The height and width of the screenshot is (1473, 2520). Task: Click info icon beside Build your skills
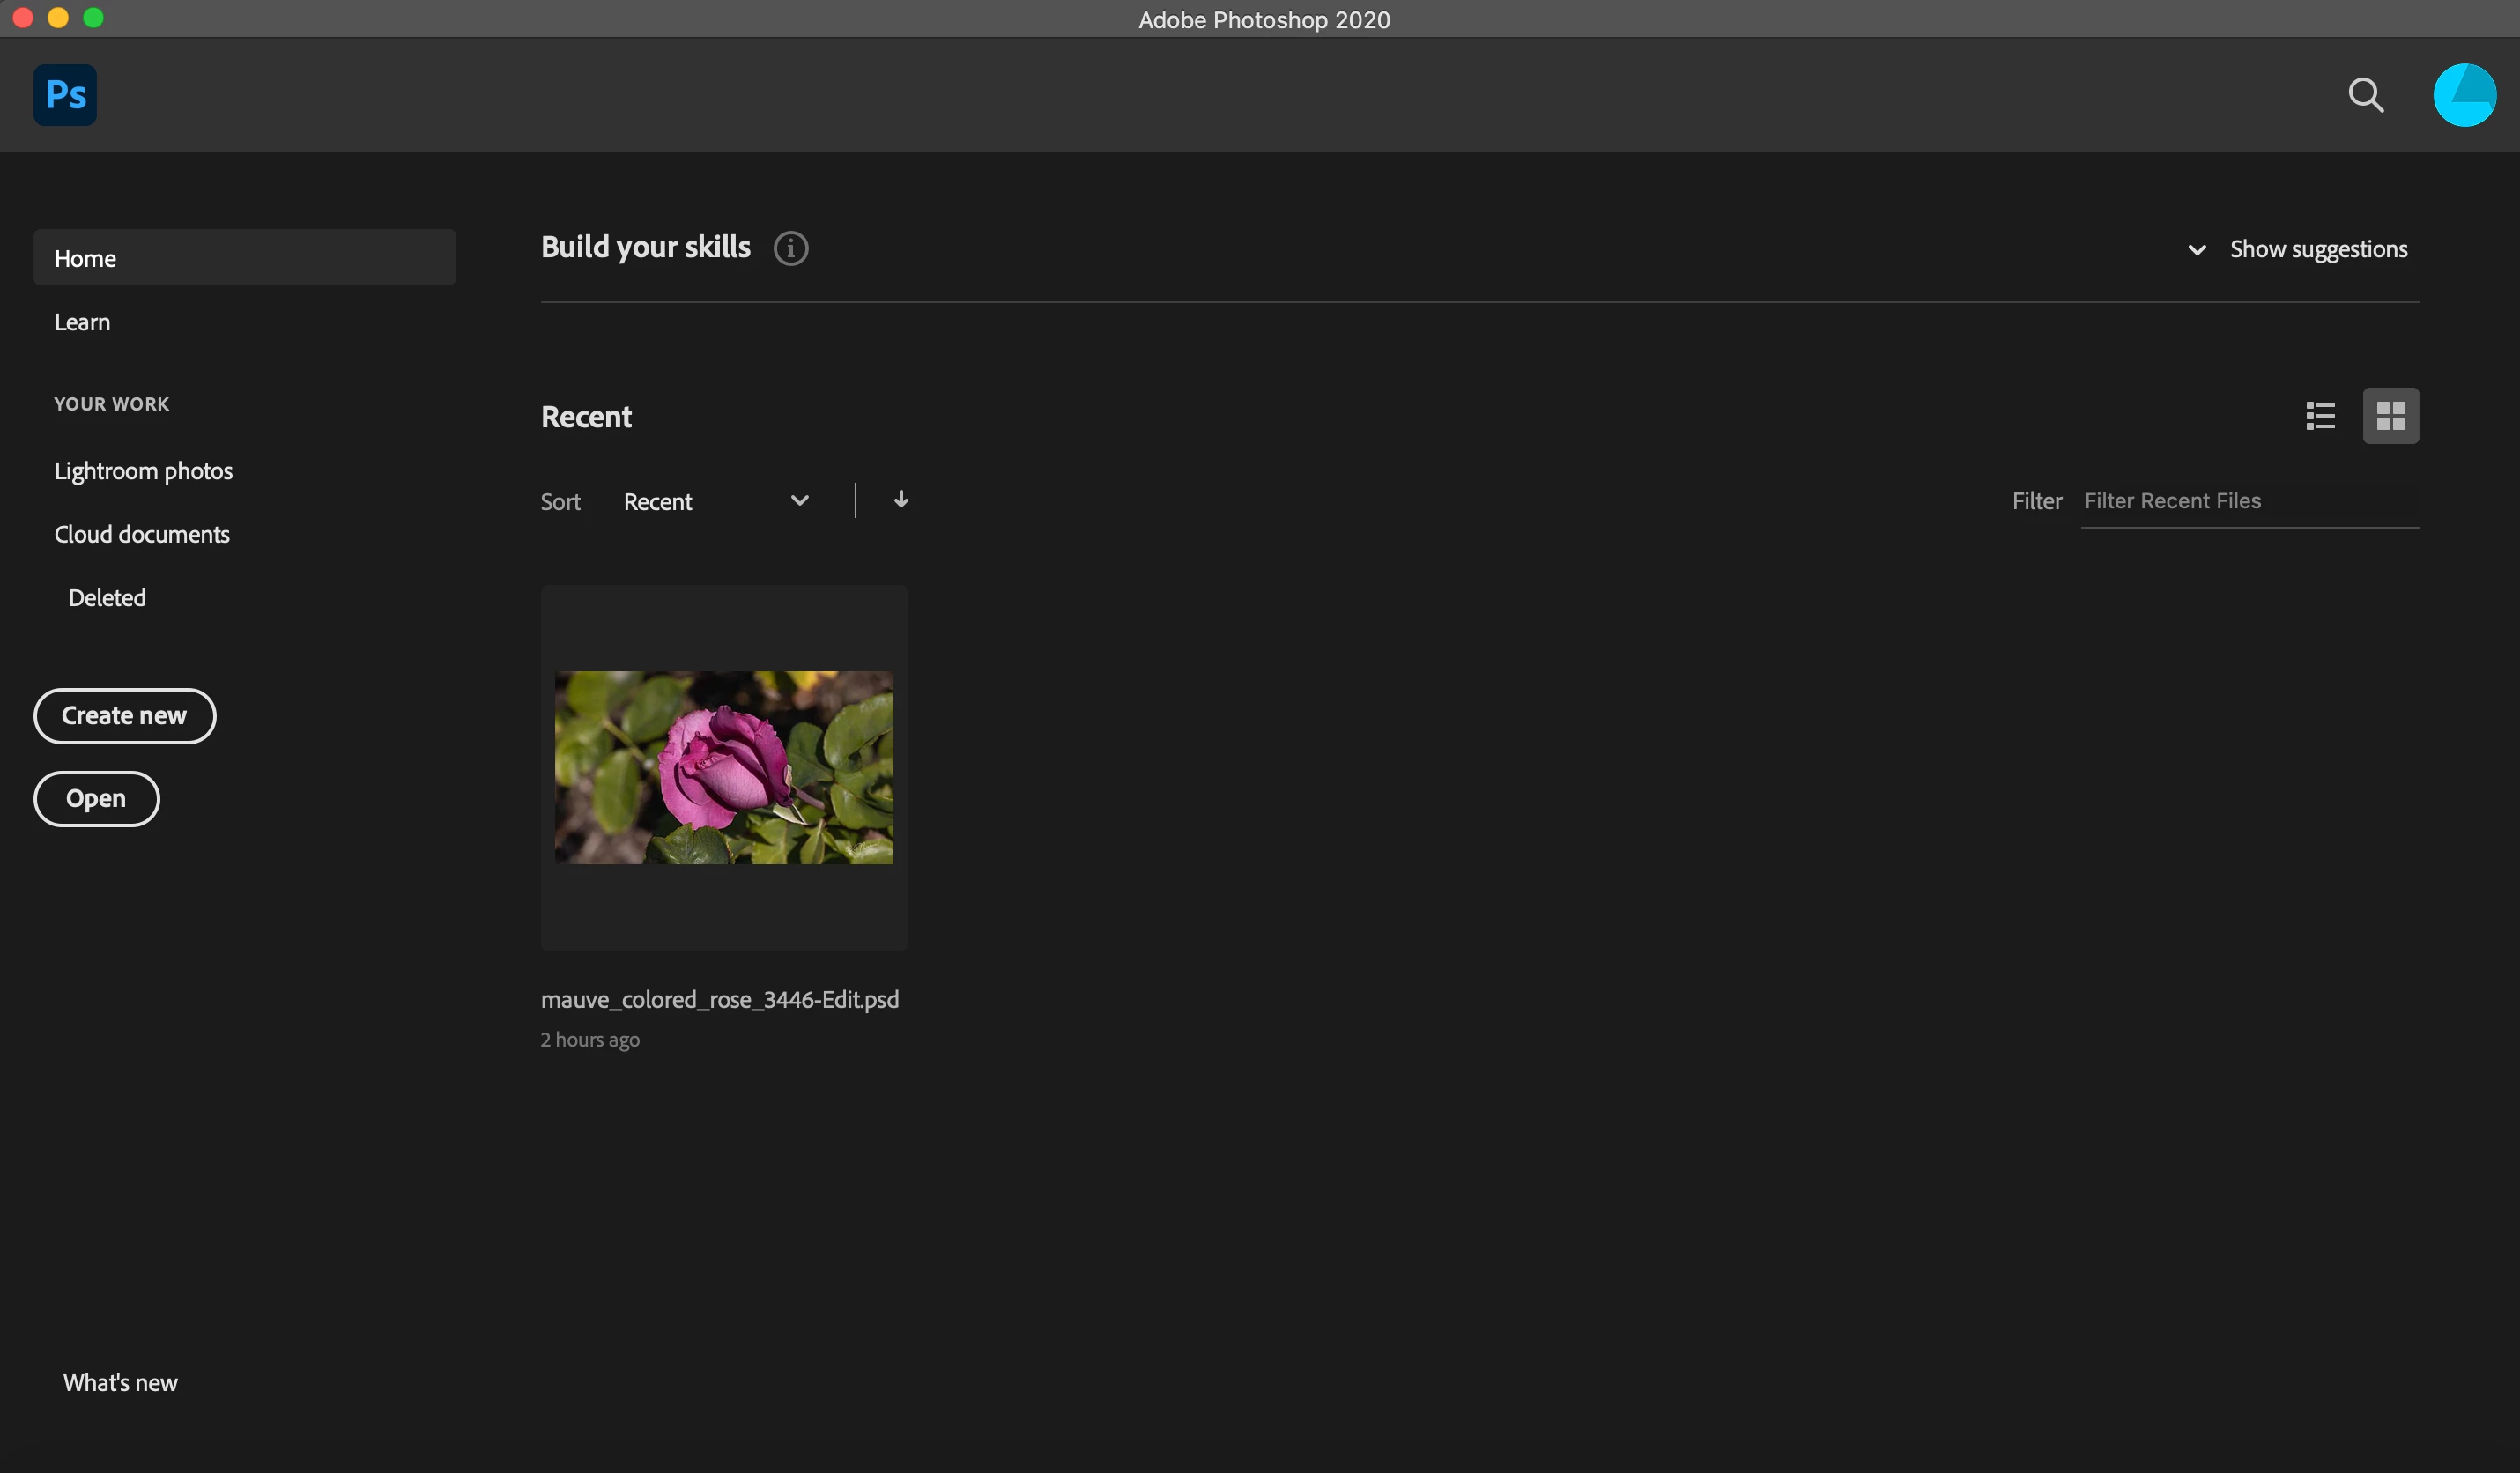(790, 248)
